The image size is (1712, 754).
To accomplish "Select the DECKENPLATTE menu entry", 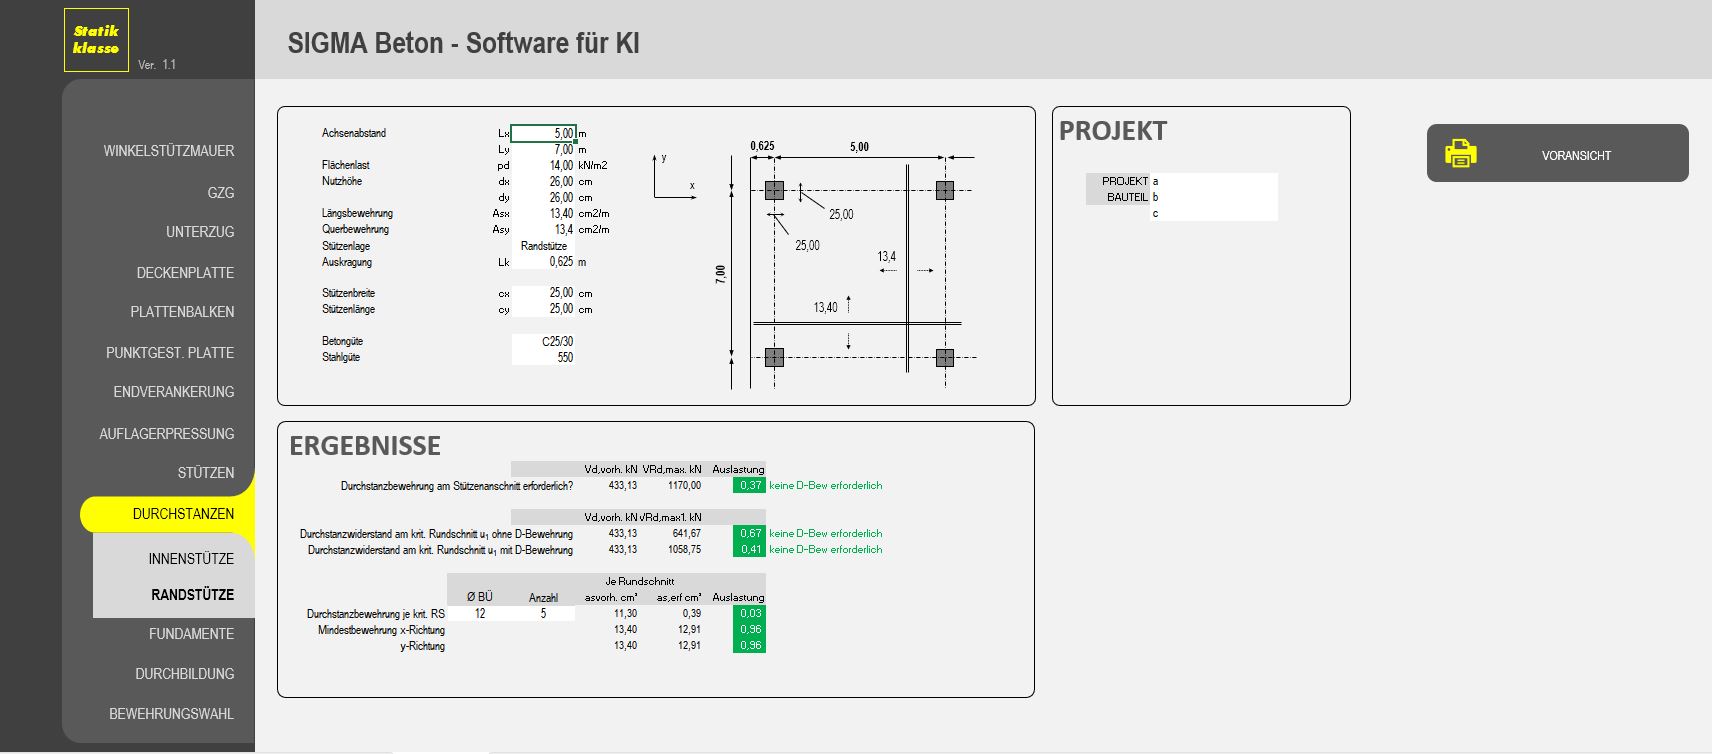I will (x=185, y=273).
